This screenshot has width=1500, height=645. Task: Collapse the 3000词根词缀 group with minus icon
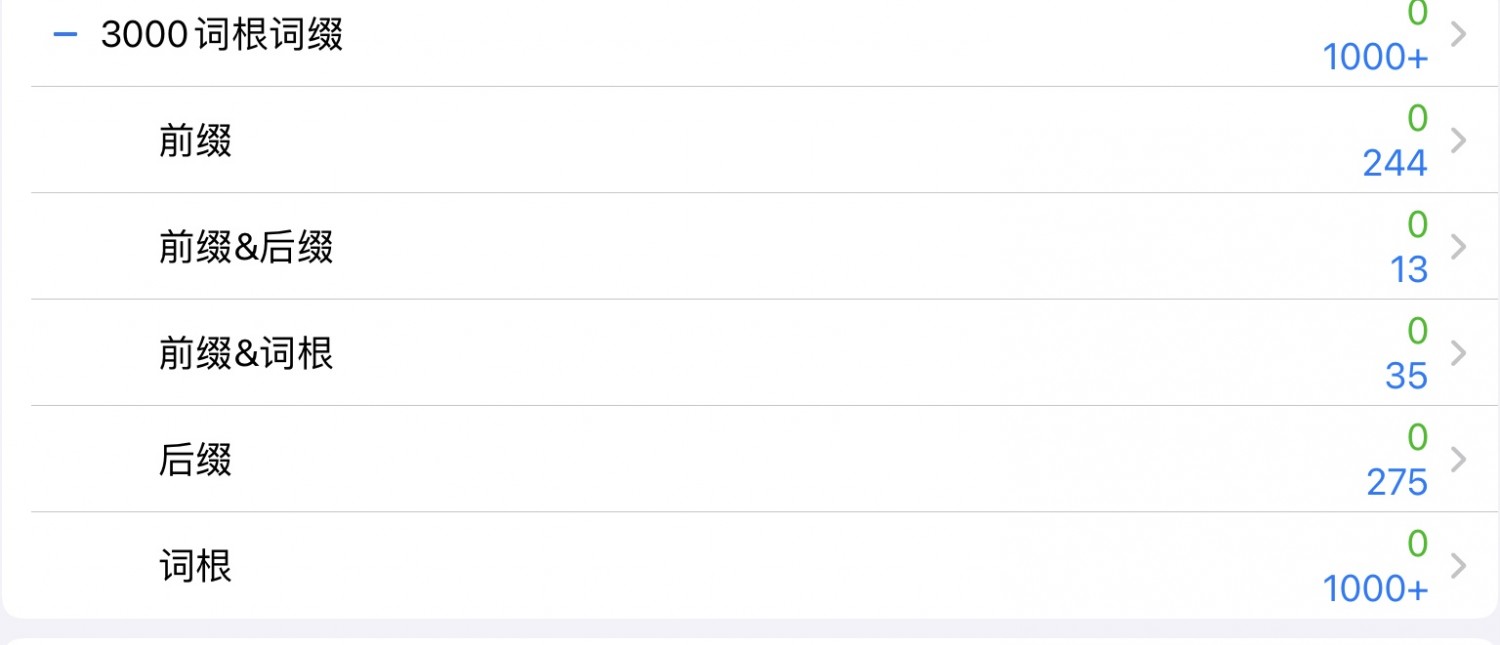65,35
